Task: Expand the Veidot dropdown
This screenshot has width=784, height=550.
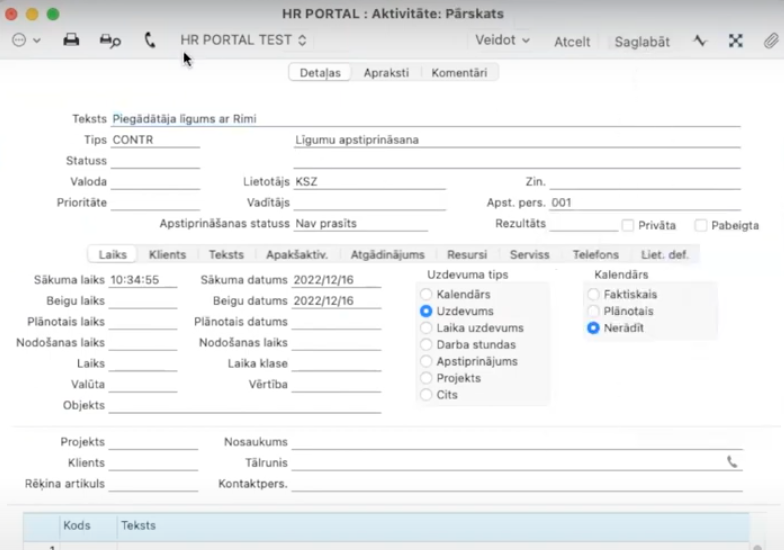Action: [x=502, y=41]
